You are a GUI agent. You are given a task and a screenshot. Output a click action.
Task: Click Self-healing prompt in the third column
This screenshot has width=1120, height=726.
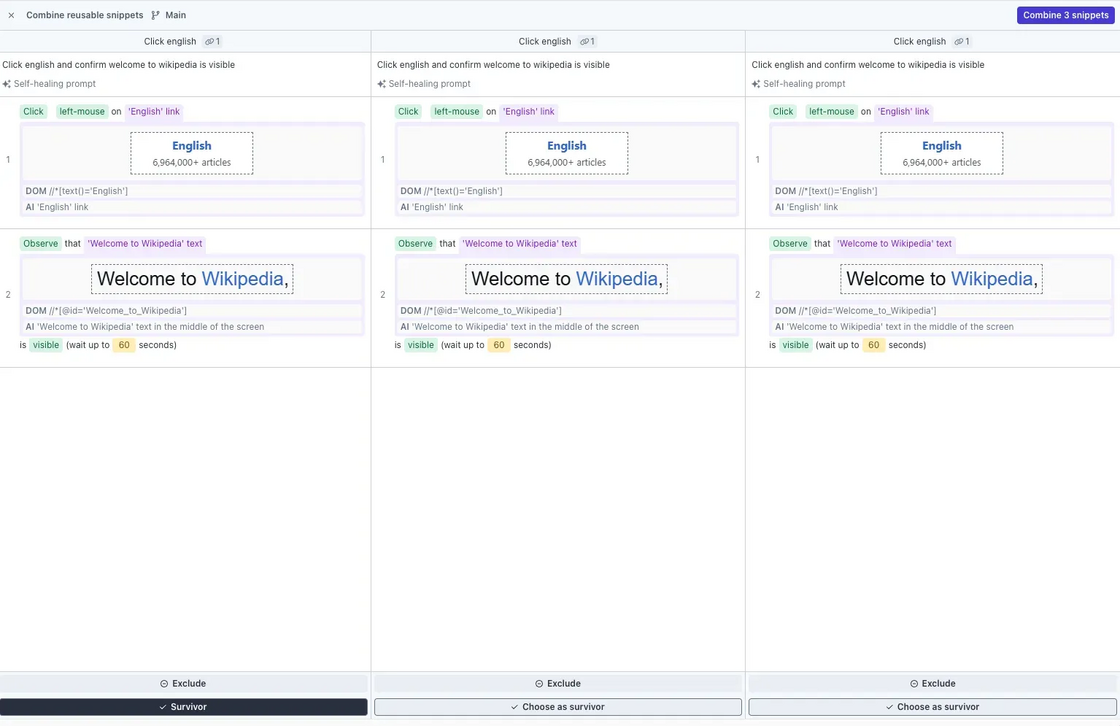pos(804,84)
